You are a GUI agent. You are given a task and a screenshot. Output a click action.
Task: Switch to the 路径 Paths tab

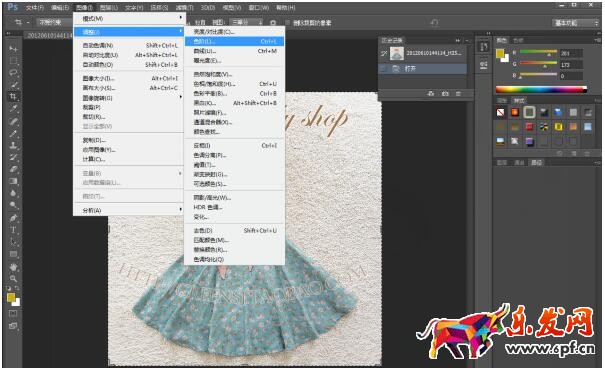537,162
